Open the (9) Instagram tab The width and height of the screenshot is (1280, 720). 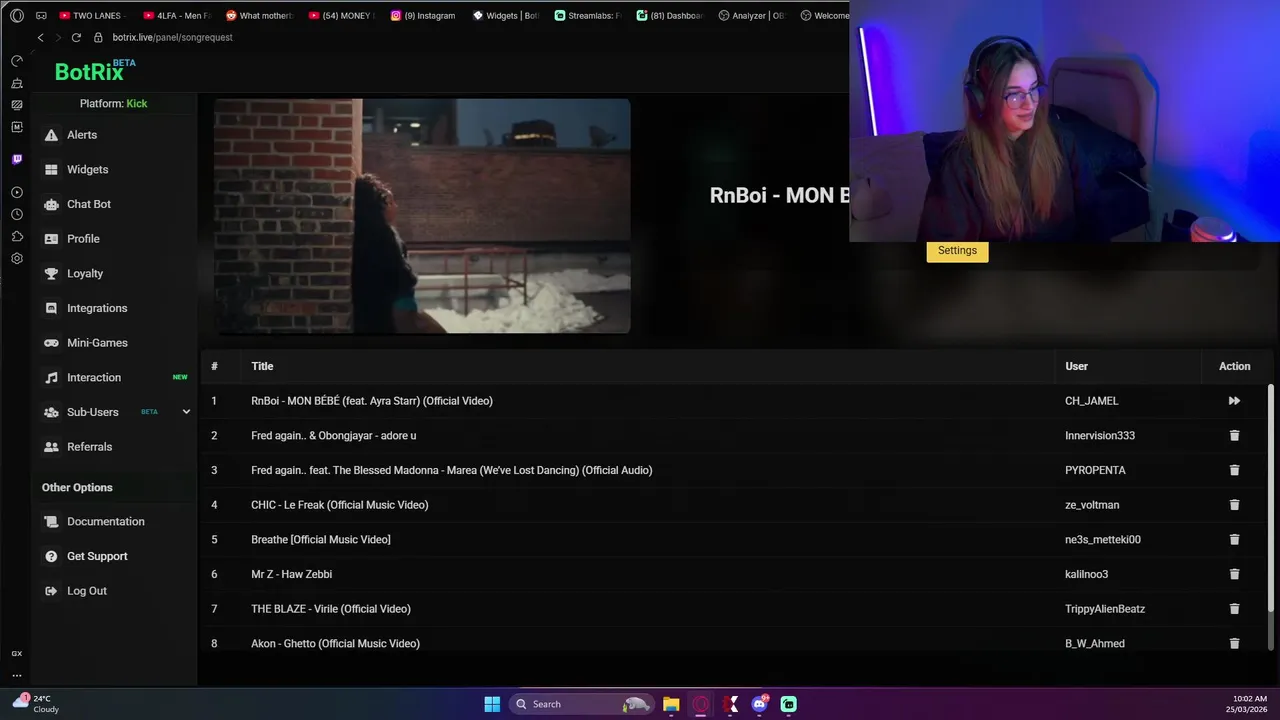click(x=424, y=15)
